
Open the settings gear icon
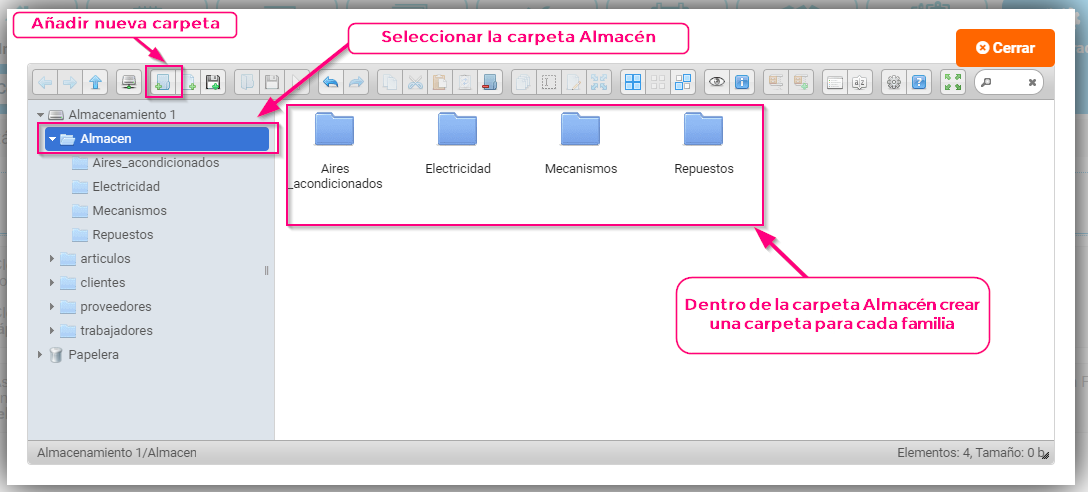coord(894,82)
